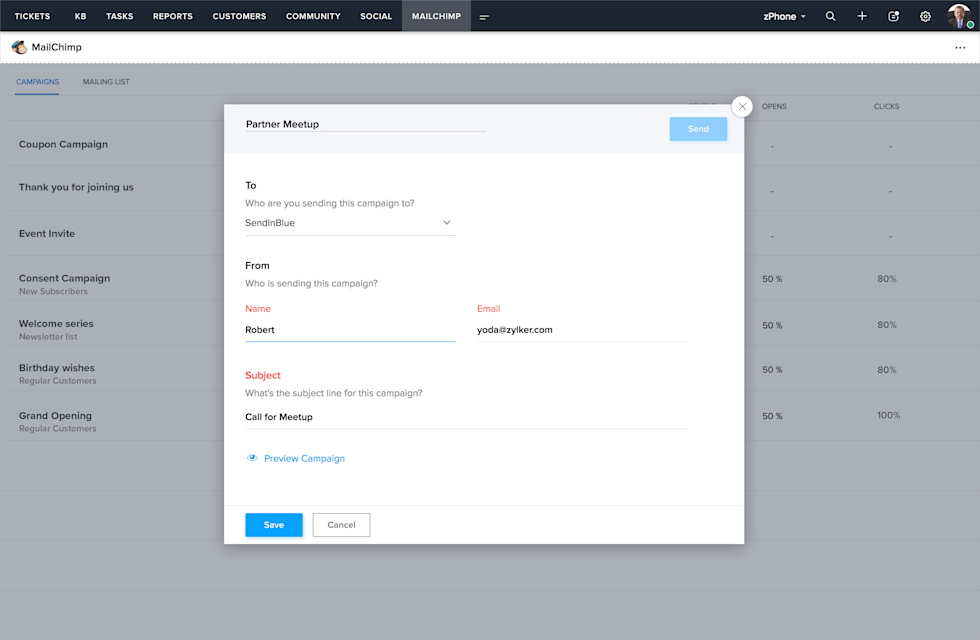
Task: Open the search icon in the top bar
Action: 828,15
